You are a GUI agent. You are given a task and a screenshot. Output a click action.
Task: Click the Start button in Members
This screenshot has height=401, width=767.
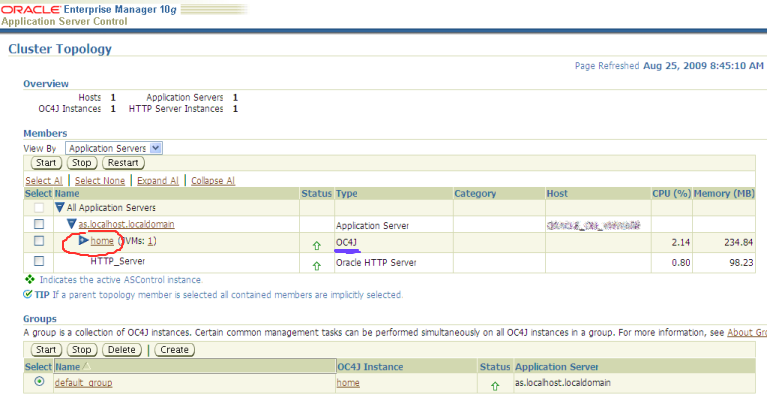pyautogui.click(x=46, y=163)
